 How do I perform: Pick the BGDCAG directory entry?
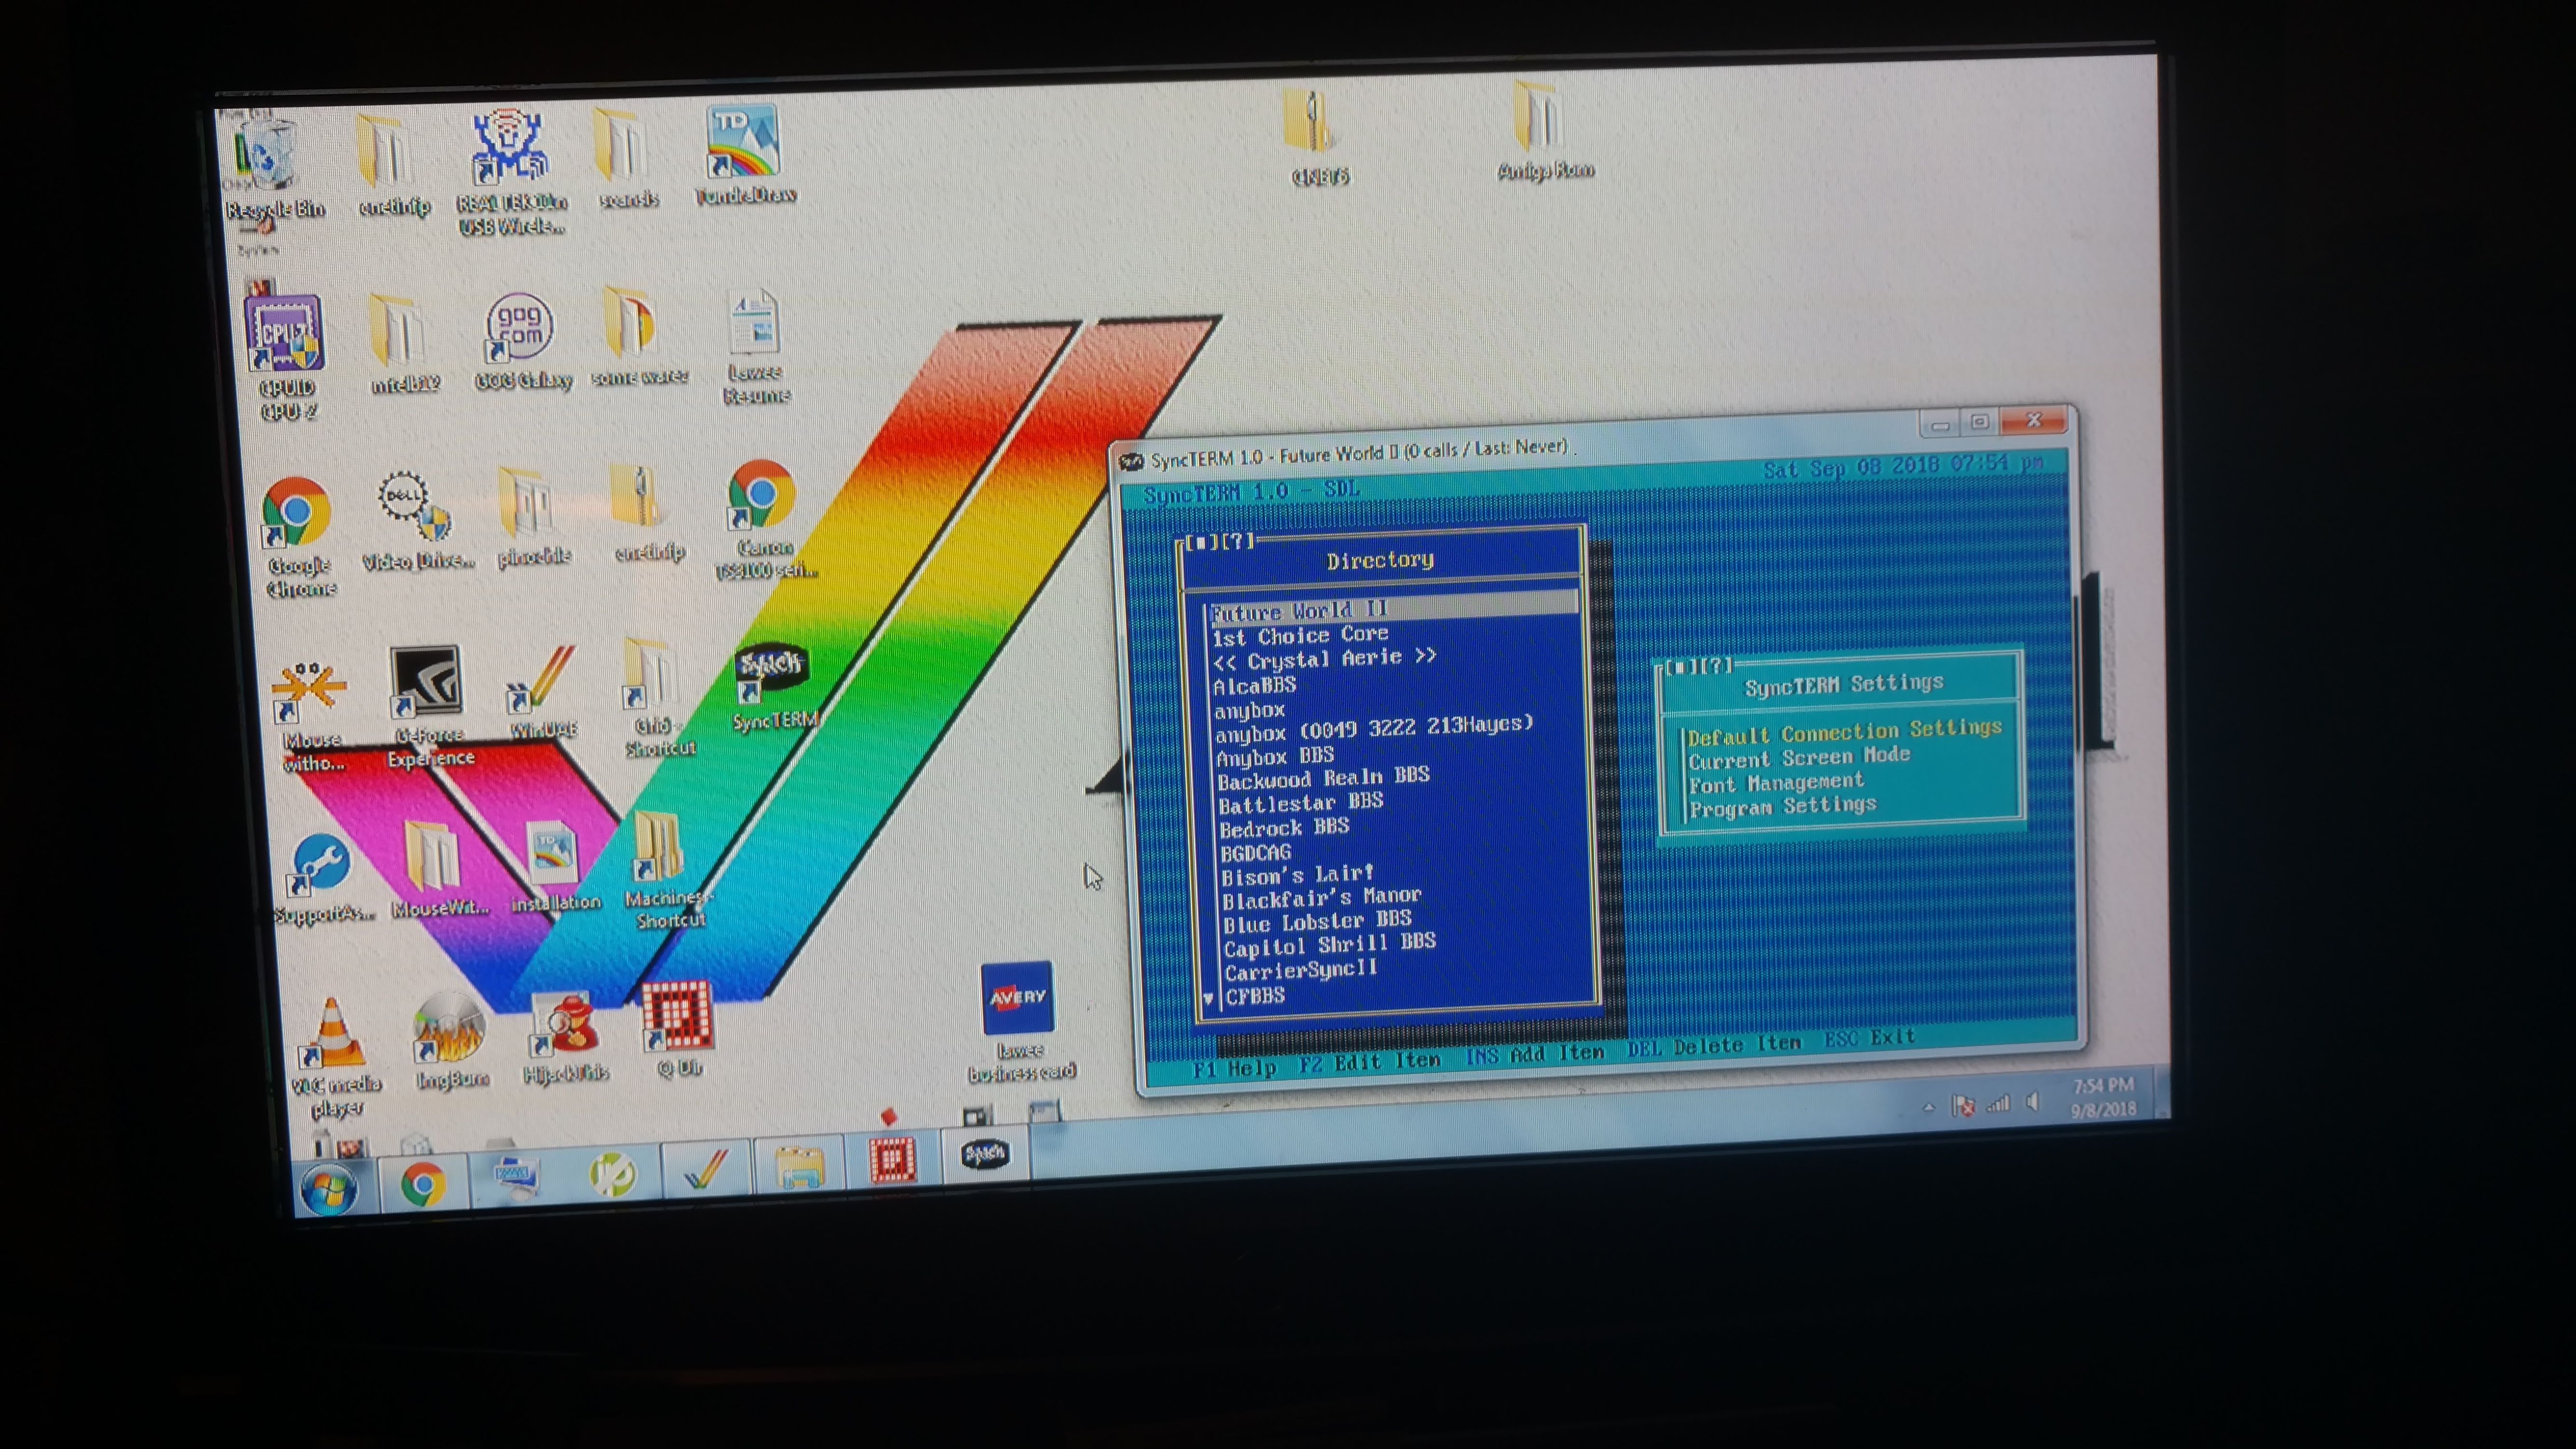coord(1255,853)
